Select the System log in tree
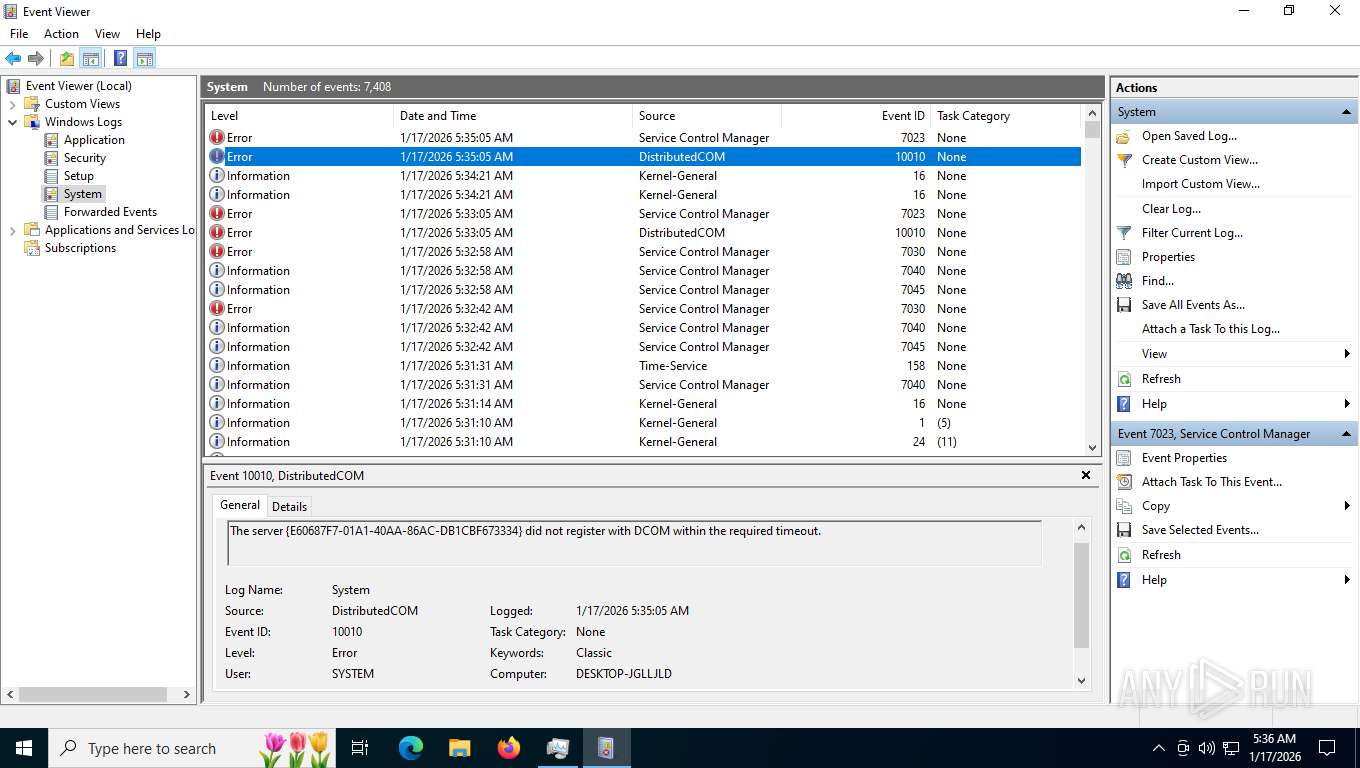 (x=83, y=194)
